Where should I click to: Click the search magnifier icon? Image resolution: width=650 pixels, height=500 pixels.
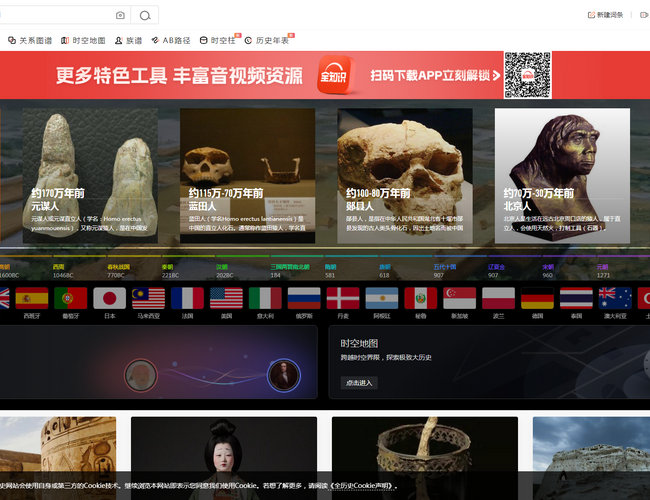(x=145, y=15)
